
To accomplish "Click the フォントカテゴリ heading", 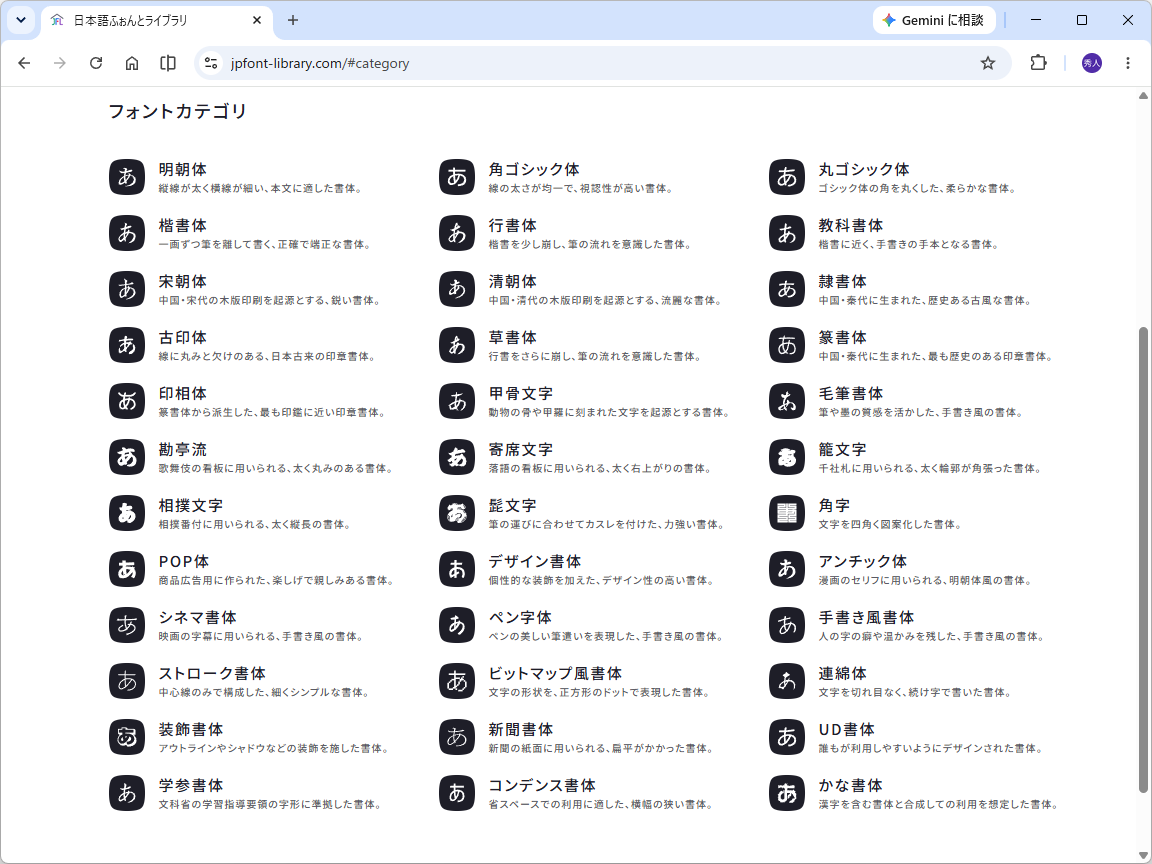I will pyautogui.click(x=177, y=111).
